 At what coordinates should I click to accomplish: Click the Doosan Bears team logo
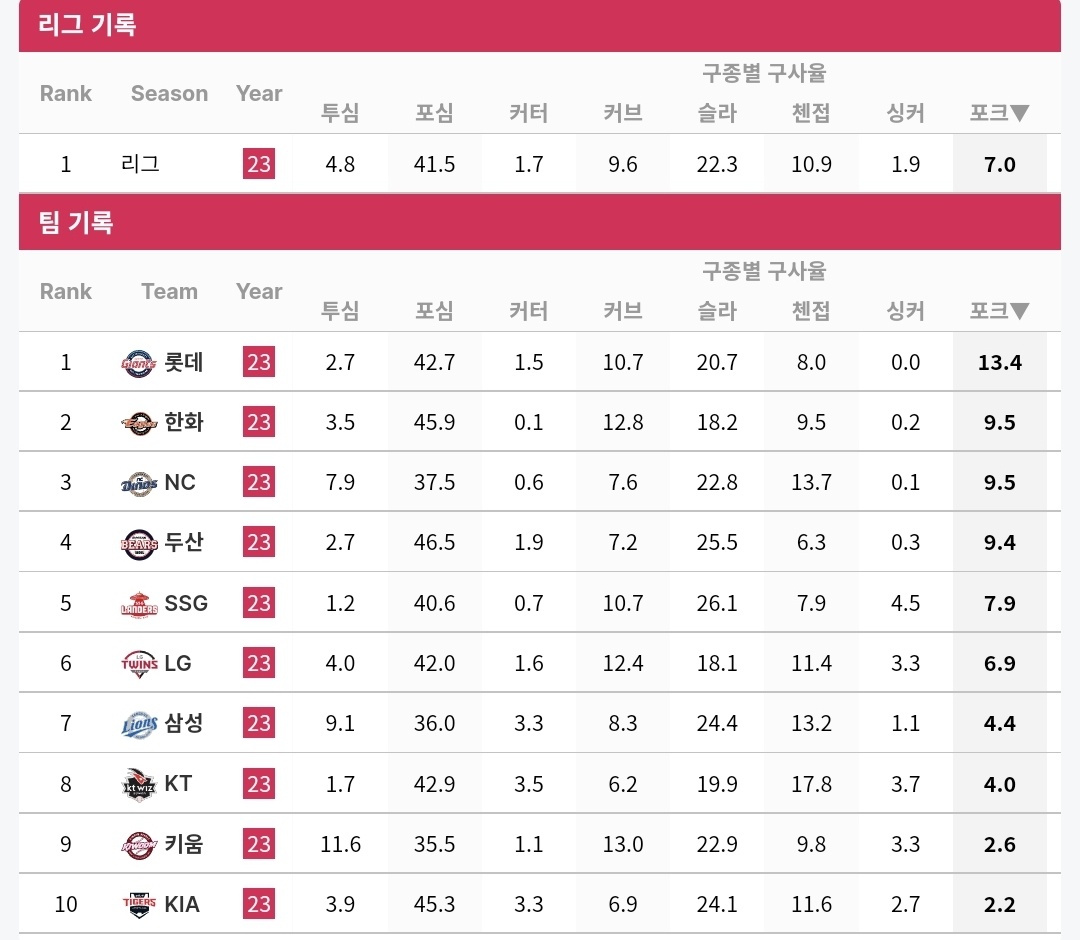point(139,543)
